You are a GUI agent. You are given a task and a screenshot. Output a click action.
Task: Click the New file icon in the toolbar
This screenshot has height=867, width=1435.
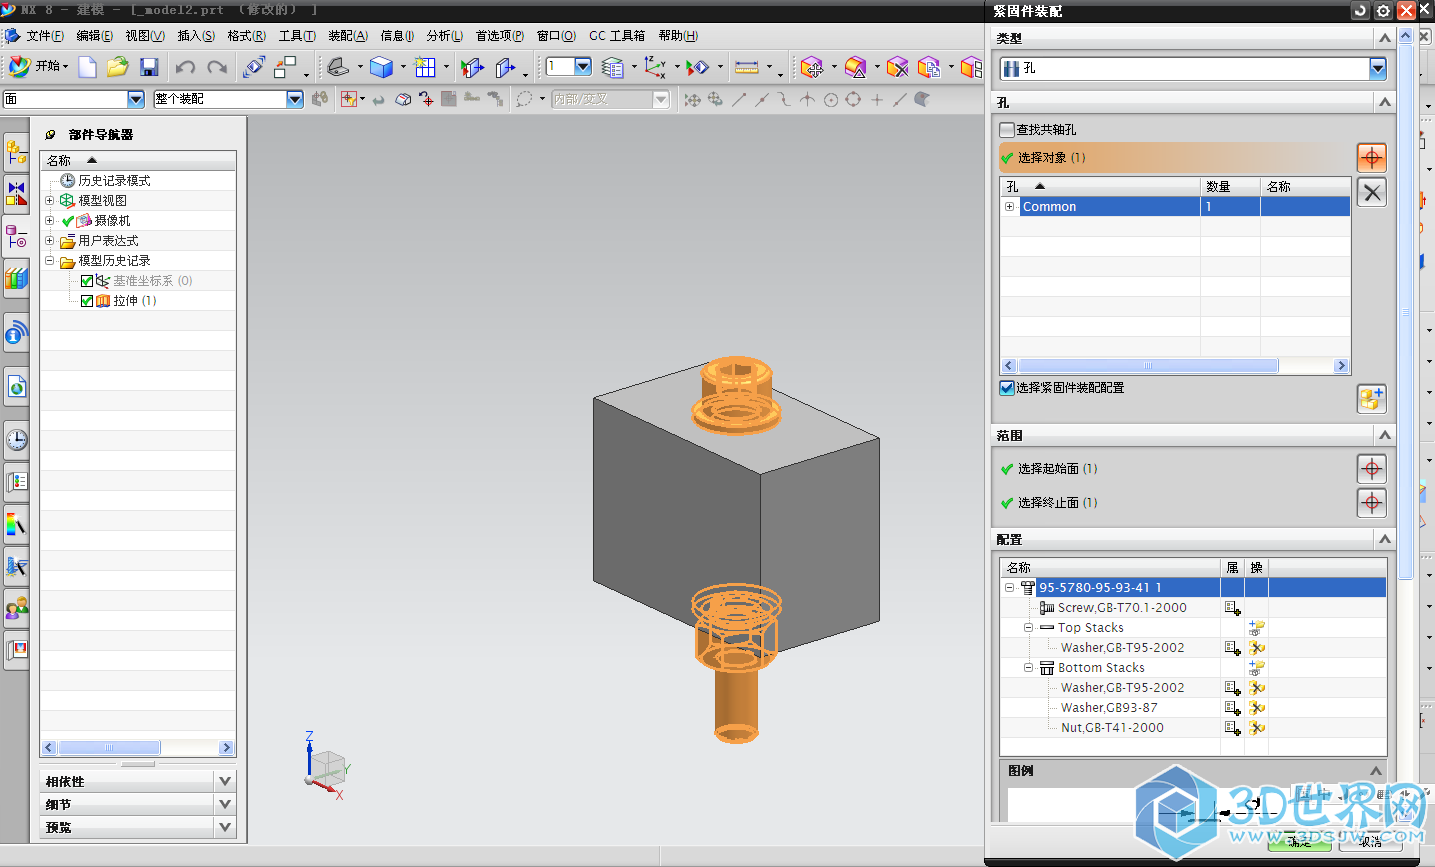tap(88, 67)
